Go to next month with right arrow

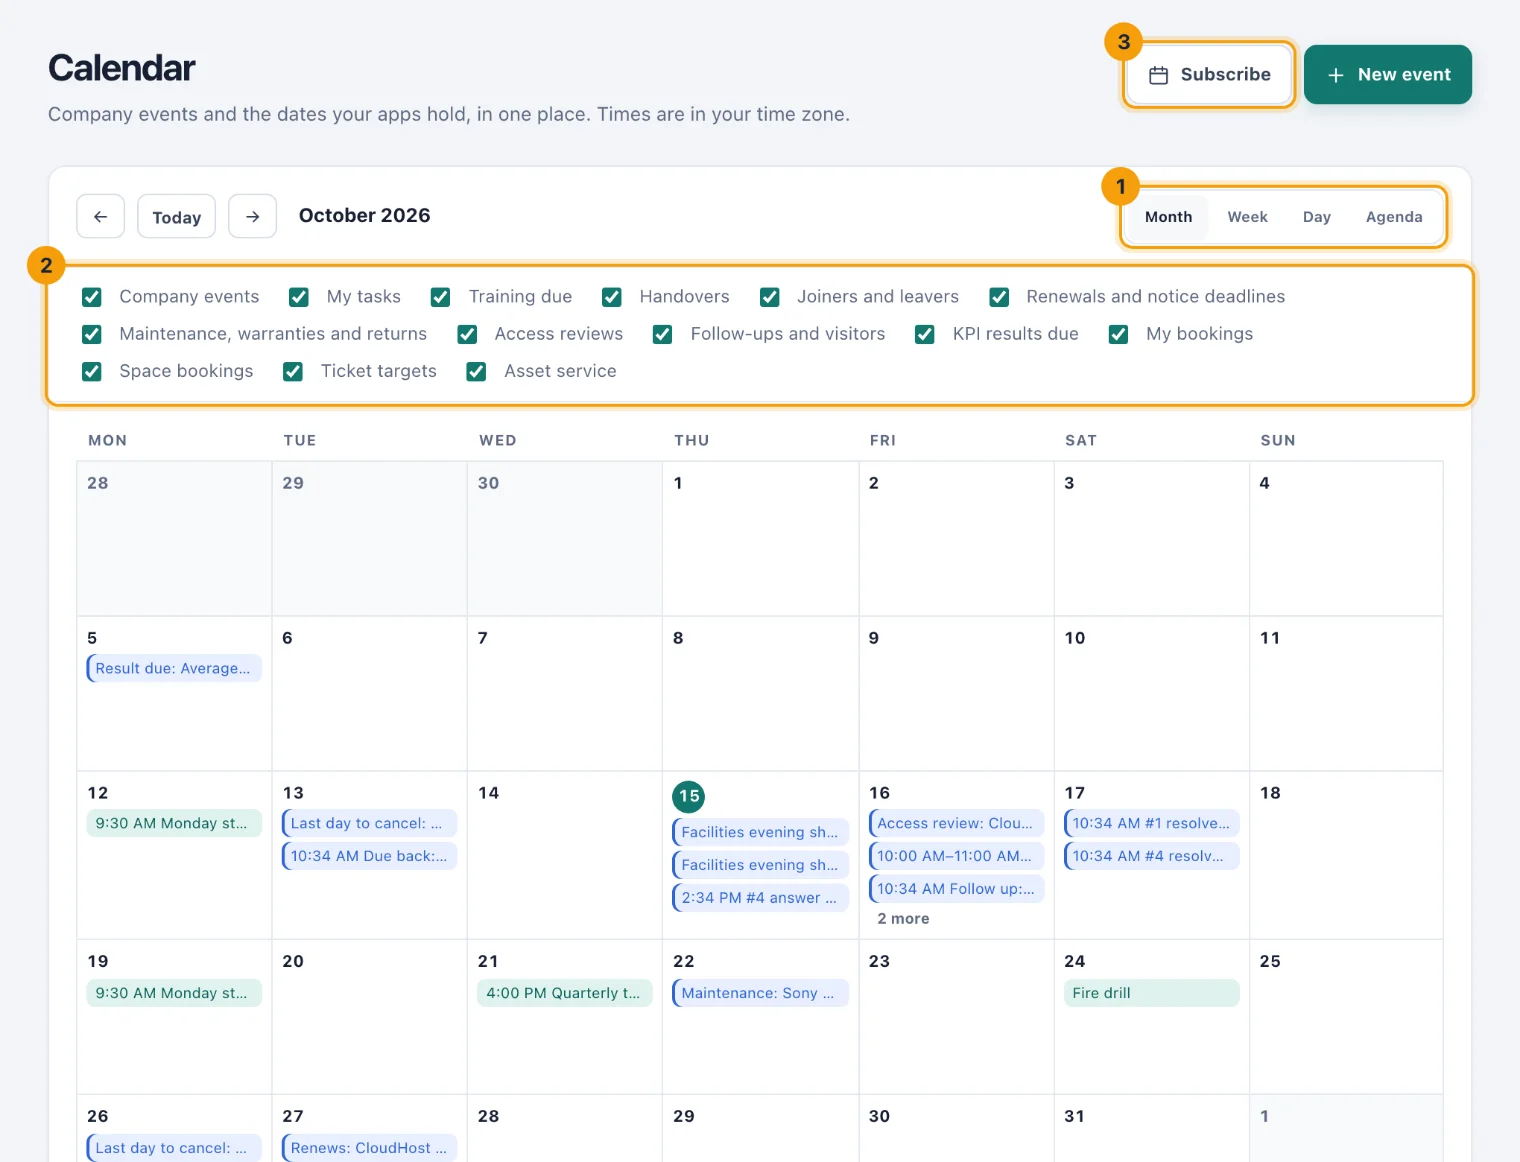[252, 216]
